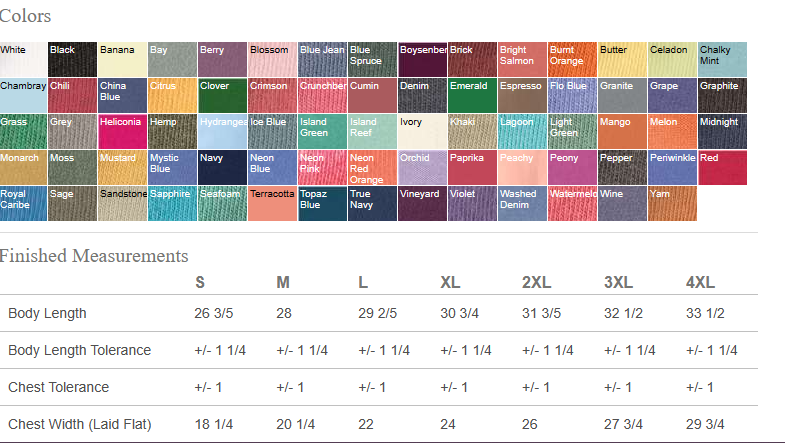Click the Body Length row label

(x=47, y=313)
